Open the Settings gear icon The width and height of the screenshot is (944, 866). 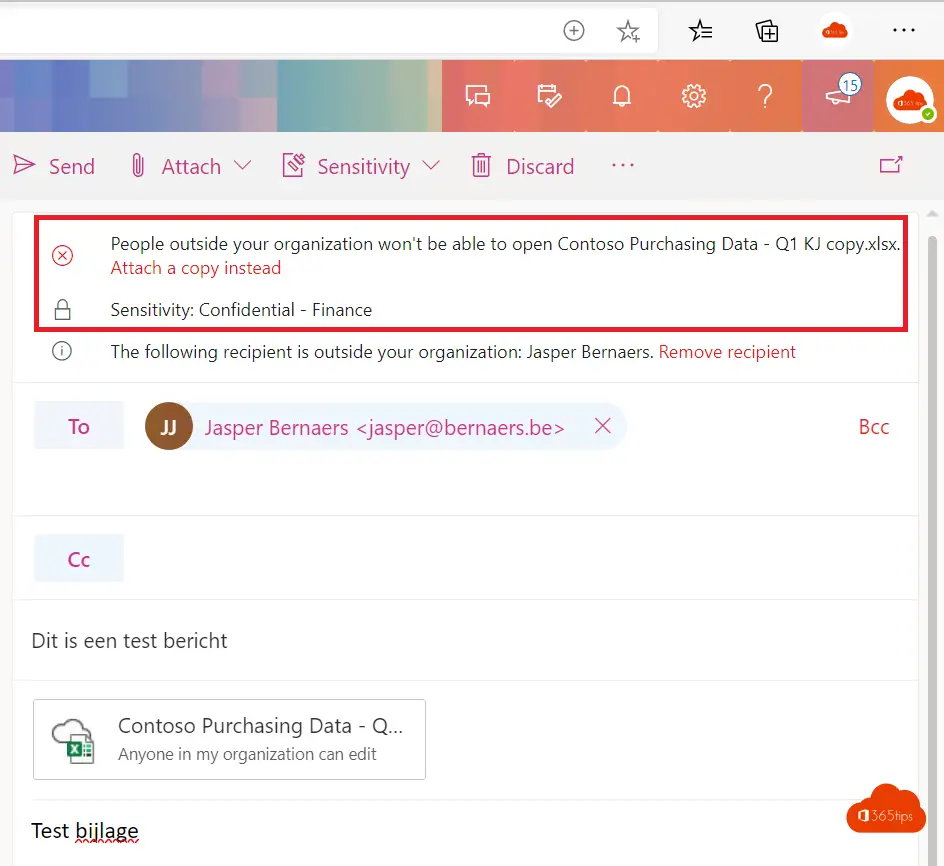pos(694,96)
